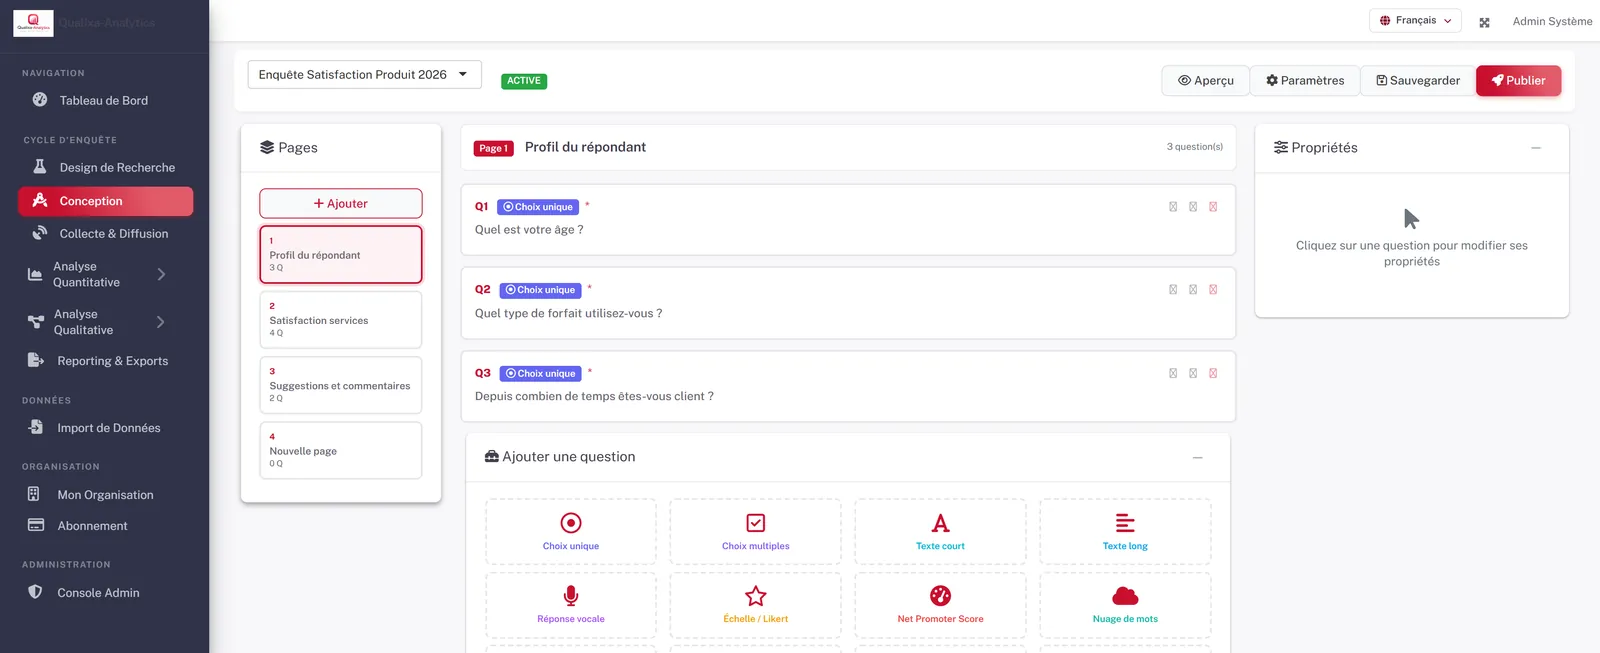Add a Choix multiples question
This screenshot has width=1600, height=653.
[x=756, y=532]
